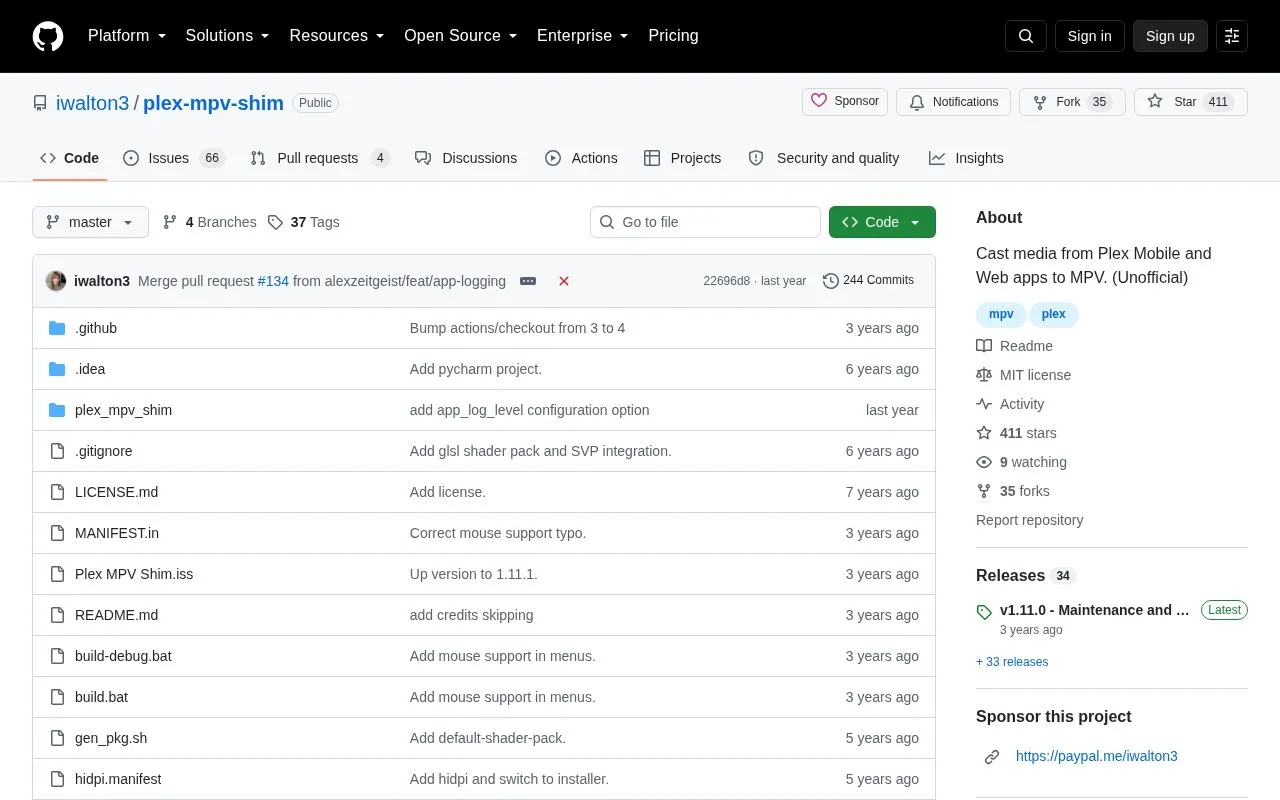The height and width of the screenshot is (800, 1280).
Task: Switch to the Issues tab
Action: click(174, 158)
